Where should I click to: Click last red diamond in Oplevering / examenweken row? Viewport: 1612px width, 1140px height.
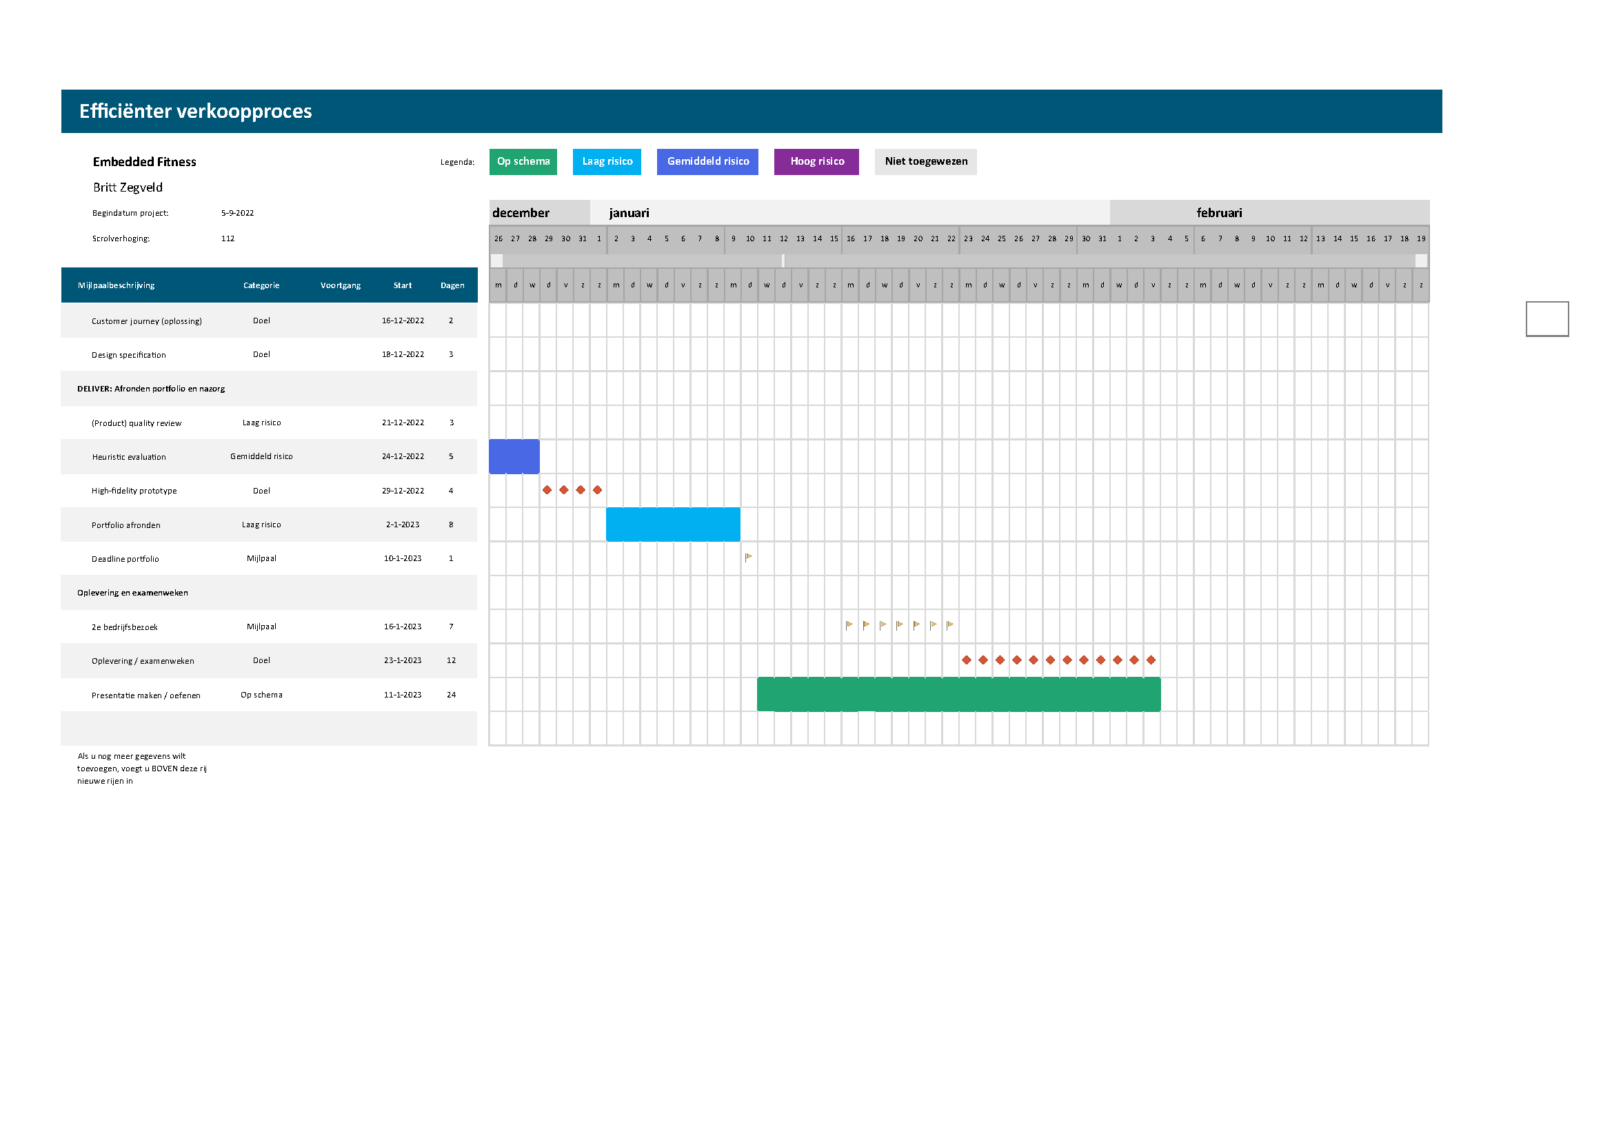pyautogui.click(x=1151, y=660)
